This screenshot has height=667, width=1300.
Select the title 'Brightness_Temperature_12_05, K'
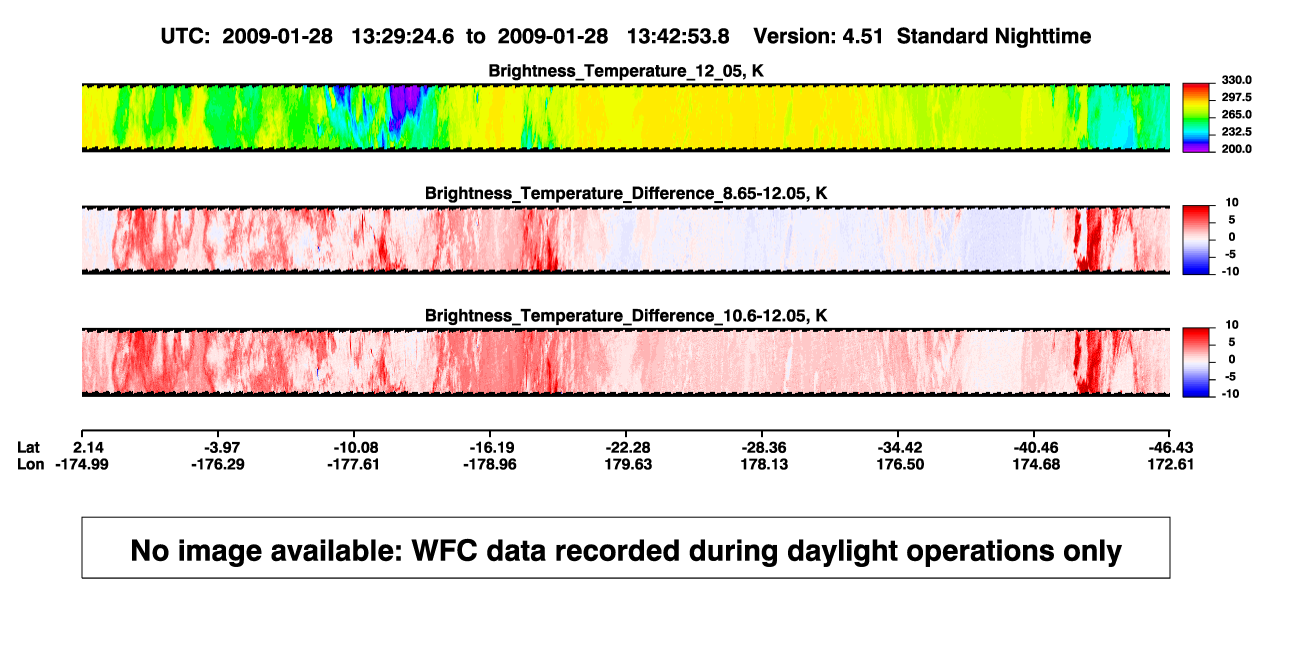coord(626,71)
